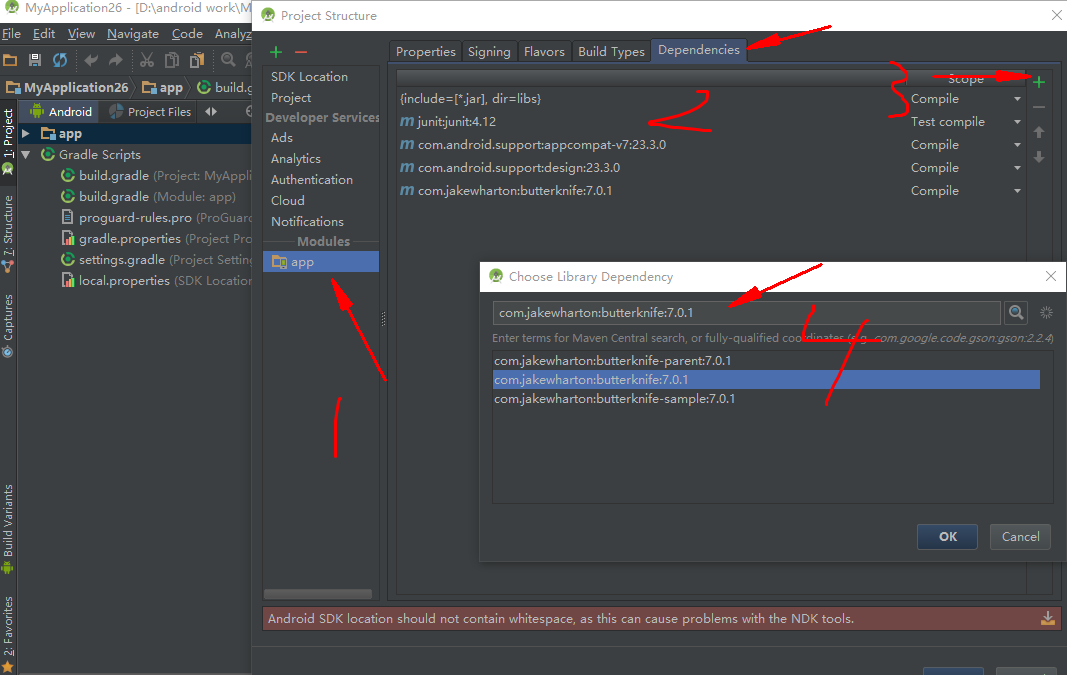
Task: Click MyApplication26 breadcrumb in navigation bar
Action: point(67,87)
